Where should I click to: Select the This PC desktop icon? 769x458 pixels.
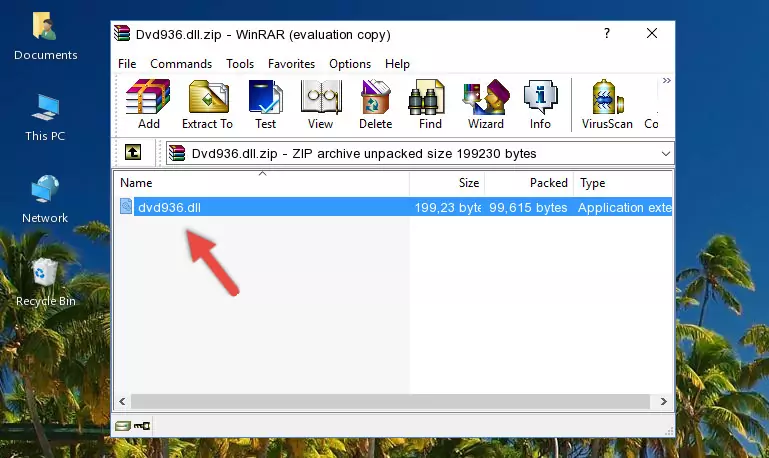click(45, 118)
